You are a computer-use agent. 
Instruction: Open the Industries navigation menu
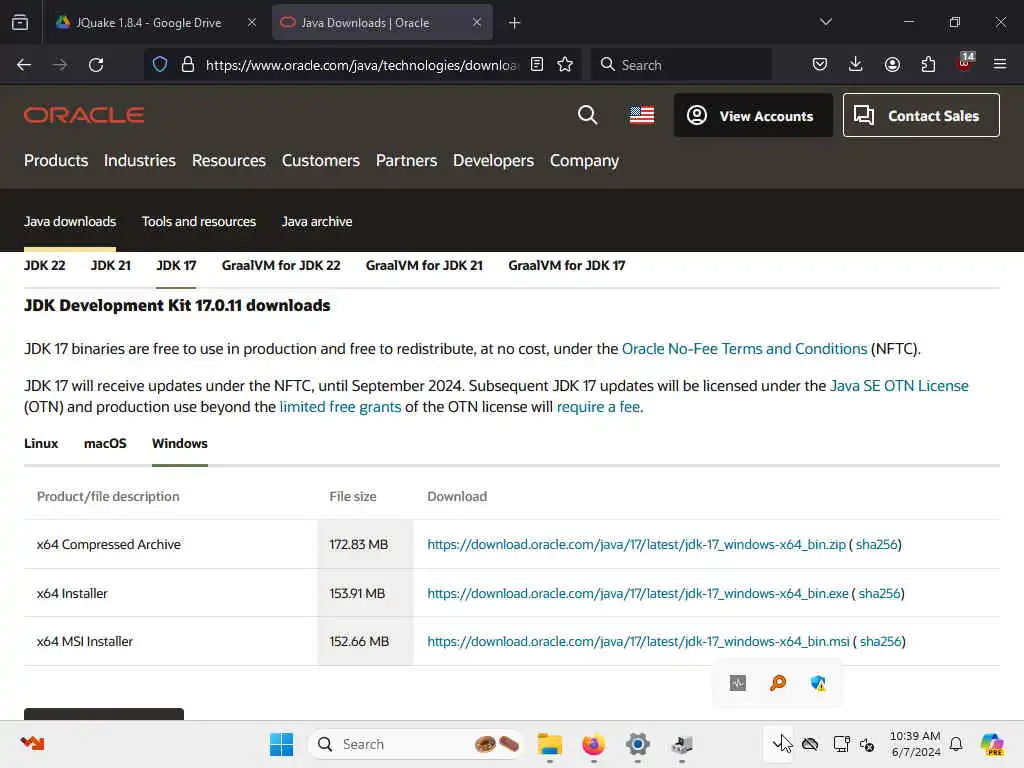point(140,161)
